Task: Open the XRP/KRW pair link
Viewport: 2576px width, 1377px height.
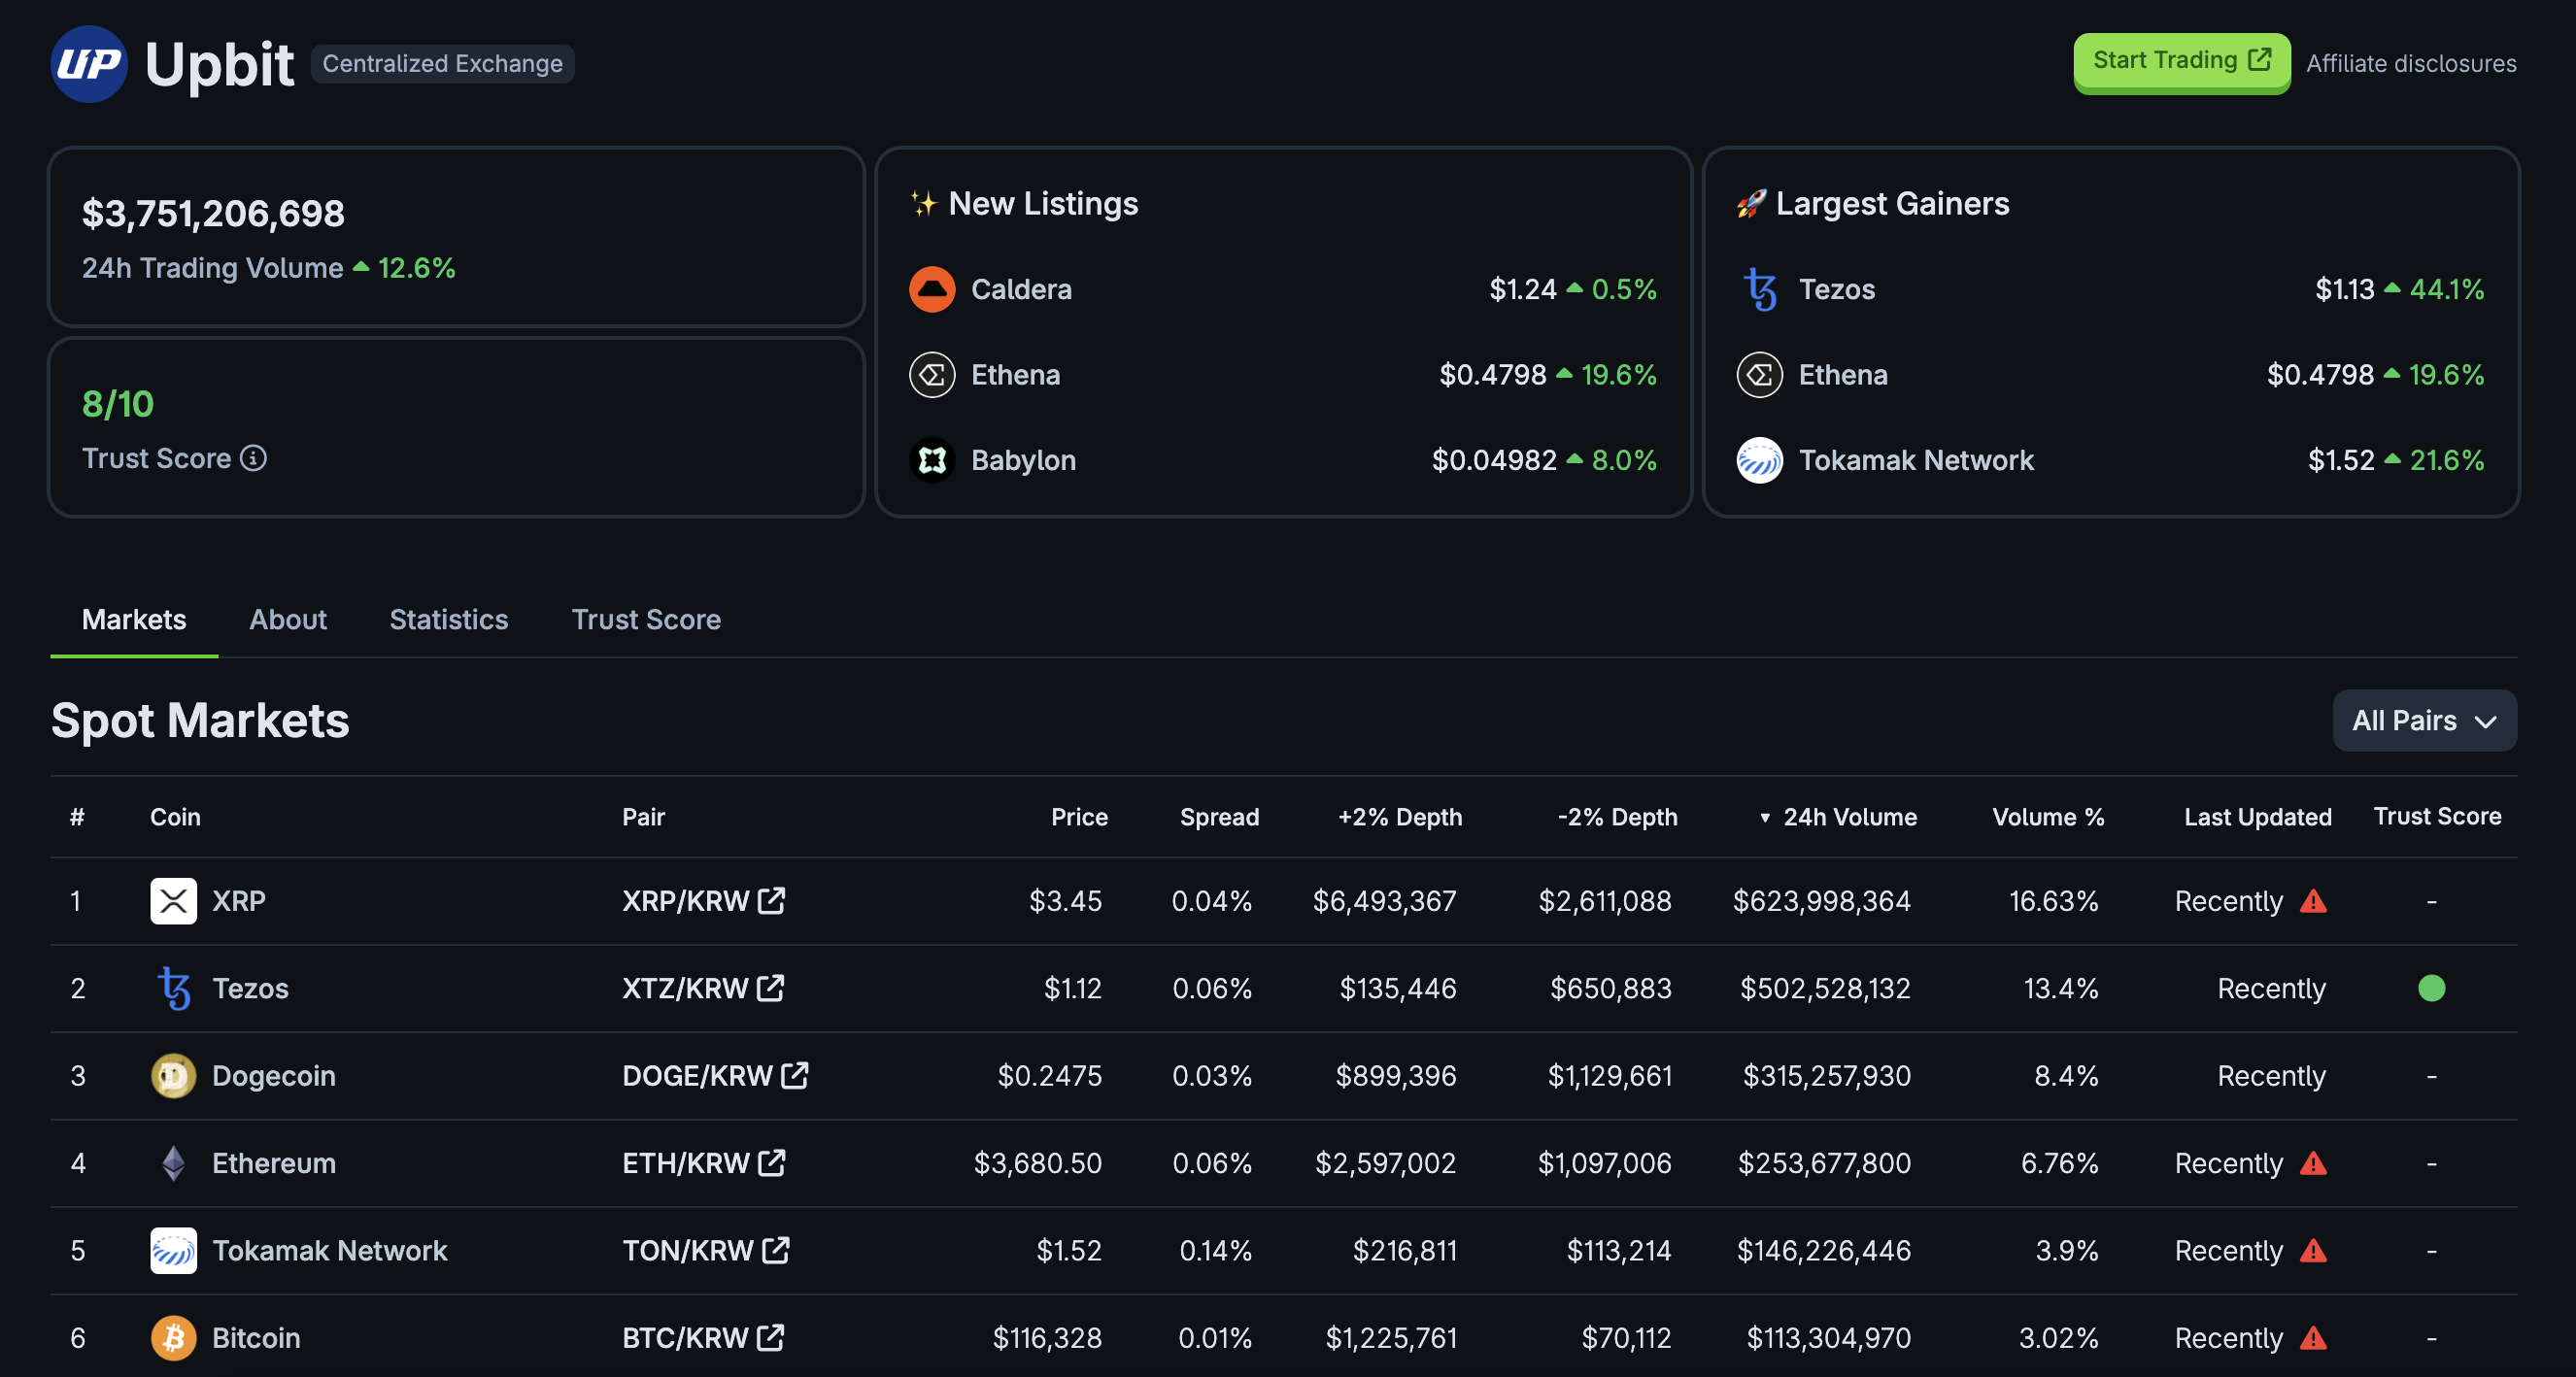Action: pyautogui.click(x=685, y=901)
